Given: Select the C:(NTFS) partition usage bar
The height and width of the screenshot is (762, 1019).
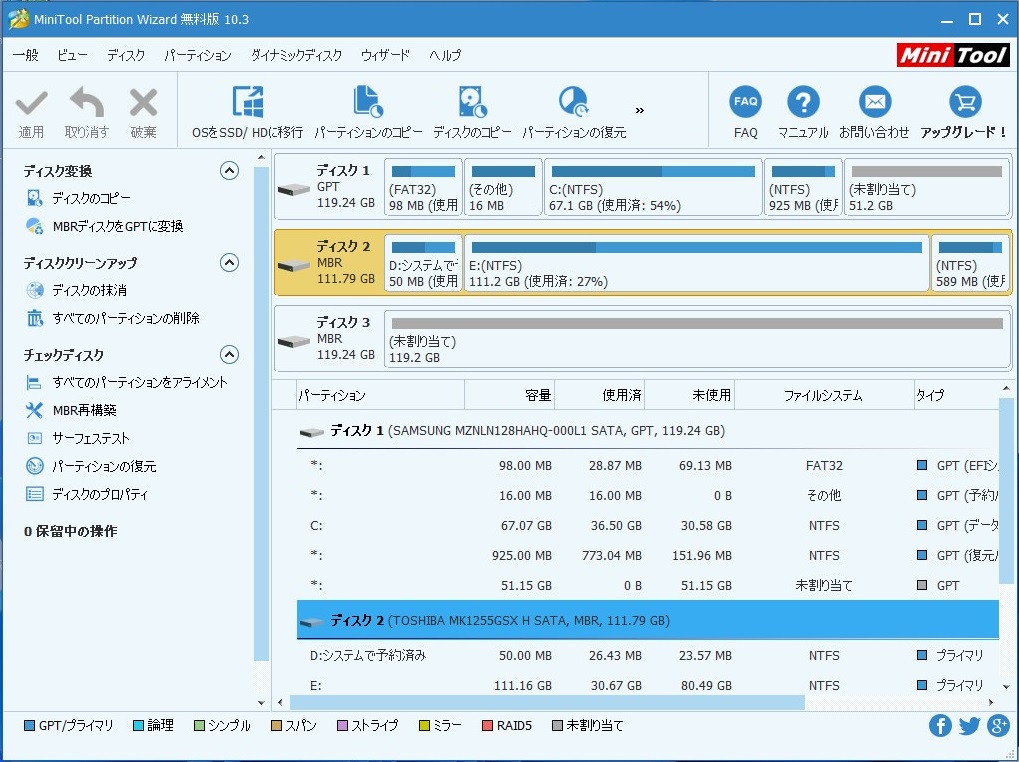Looking at the screenshot, I should [x=651, y=172].
